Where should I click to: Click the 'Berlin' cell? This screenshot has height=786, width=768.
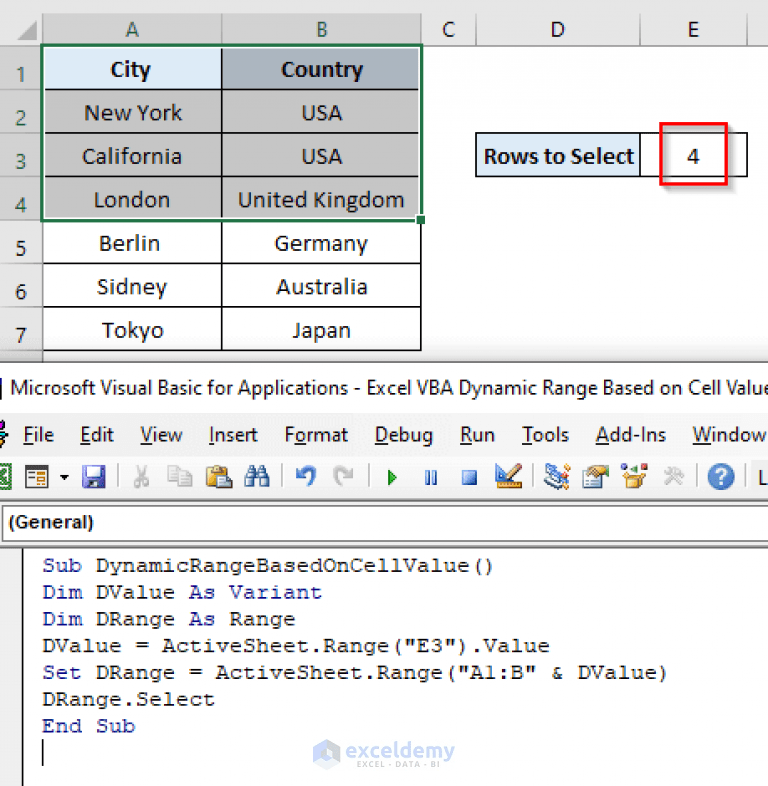tap(132, 243)
